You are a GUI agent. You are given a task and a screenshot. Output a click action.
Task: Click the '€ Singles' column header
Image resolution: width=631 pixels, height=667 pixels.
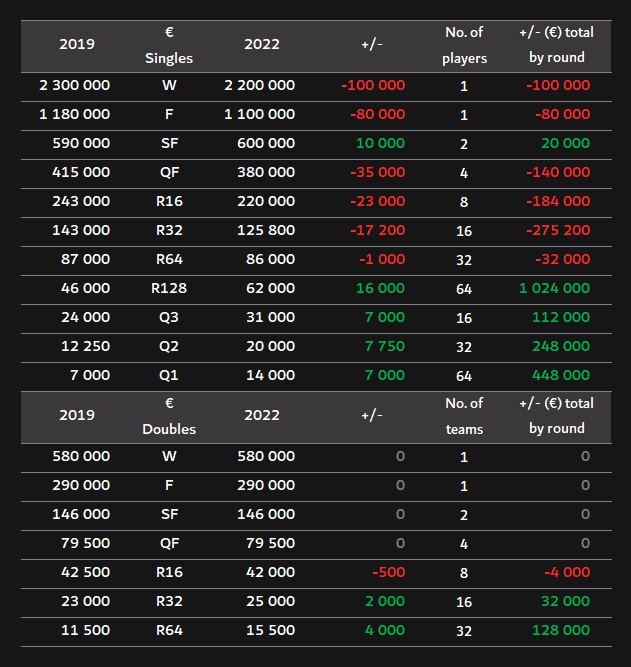click(x=168, y=45)
